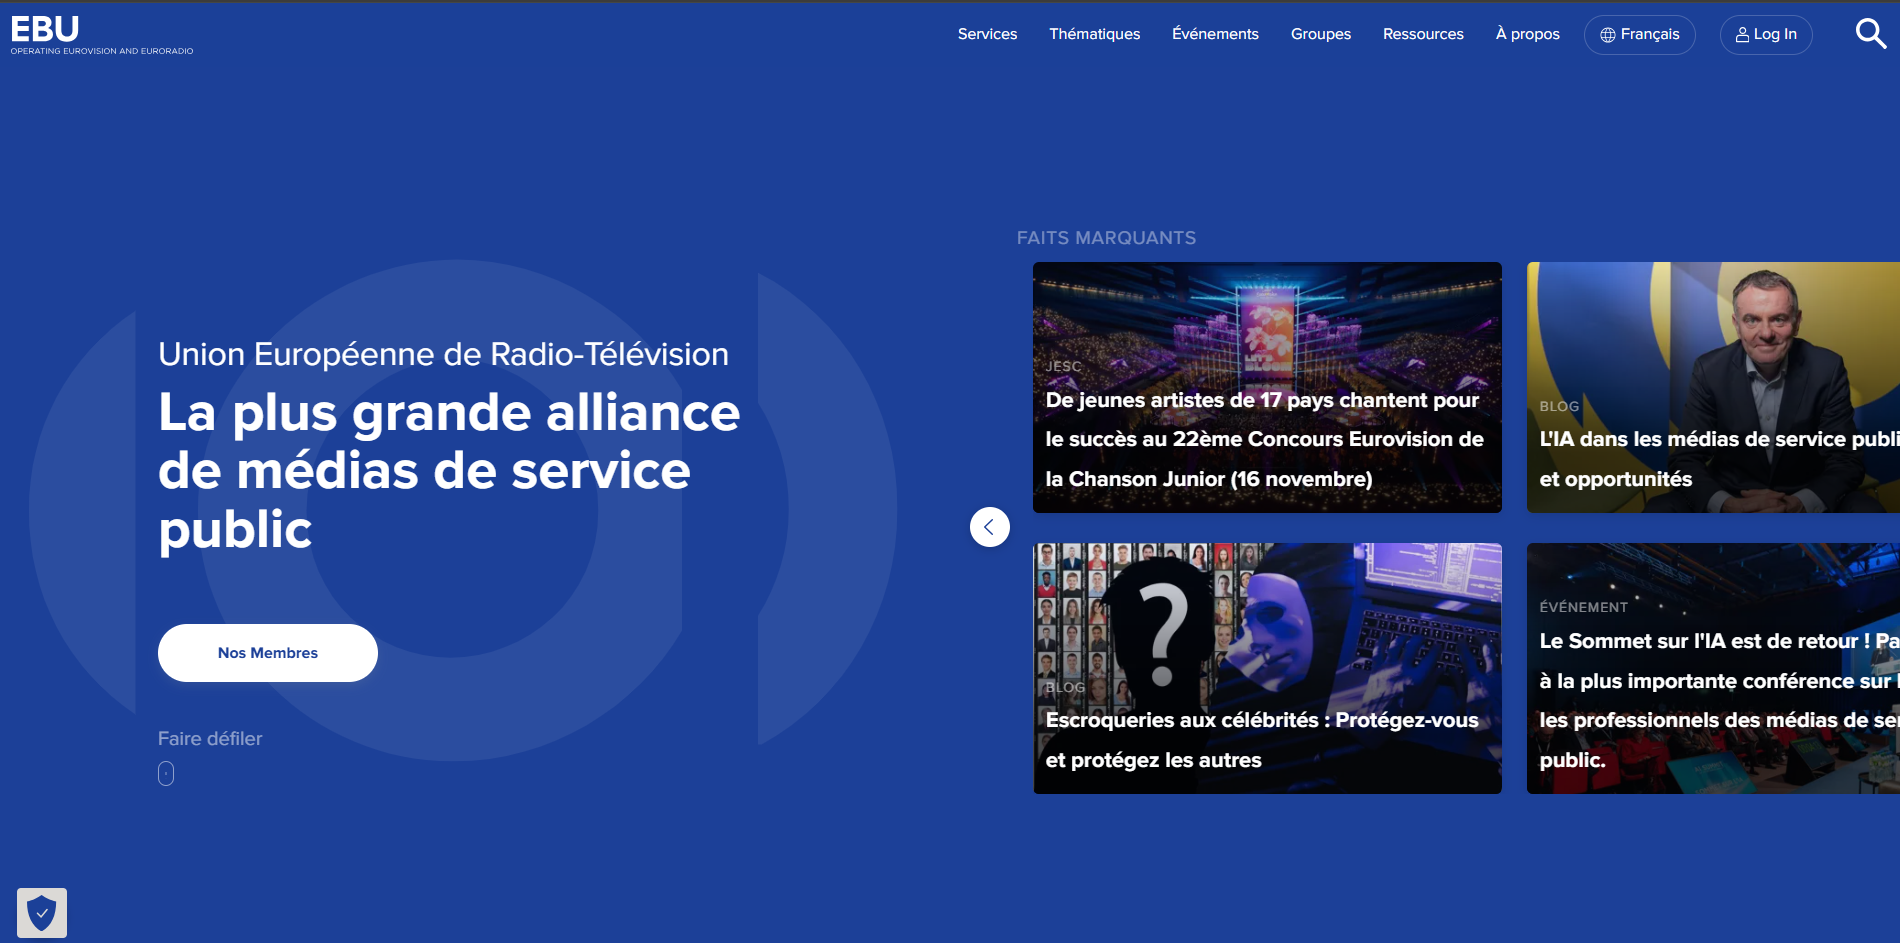The width and height of the screenshot is (1900, 943).
Task: Open the Ressources menu
Action: click(1423, 34)
